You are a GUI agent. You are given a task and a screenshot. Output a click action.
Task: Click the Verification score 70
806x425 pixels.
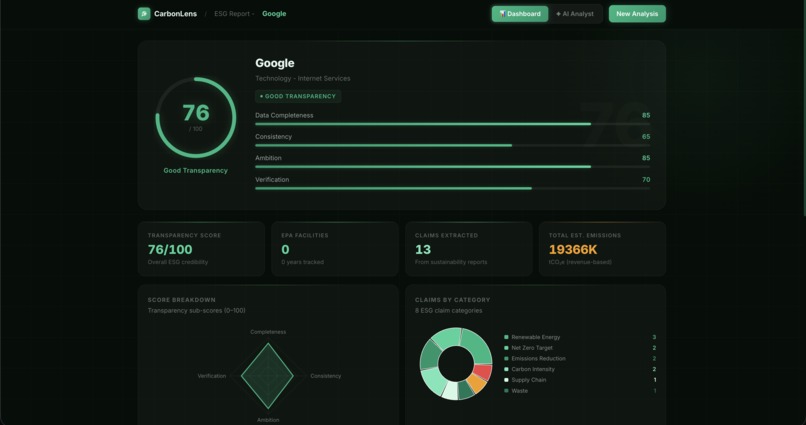[646, 180]
